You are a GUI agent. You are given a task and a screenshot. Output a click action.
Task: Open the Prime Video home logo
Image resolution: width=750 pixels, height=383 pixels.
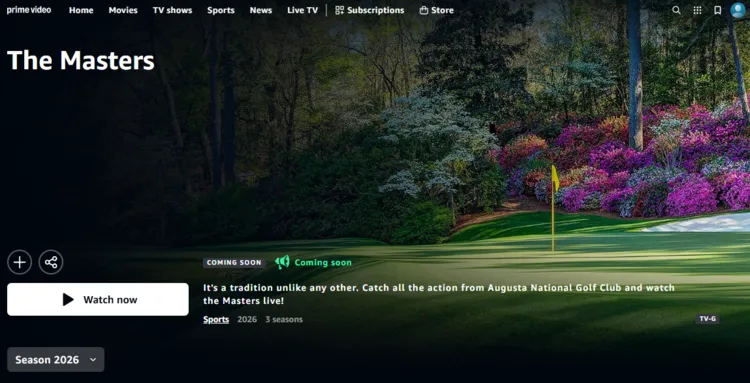tap(29, 10)
